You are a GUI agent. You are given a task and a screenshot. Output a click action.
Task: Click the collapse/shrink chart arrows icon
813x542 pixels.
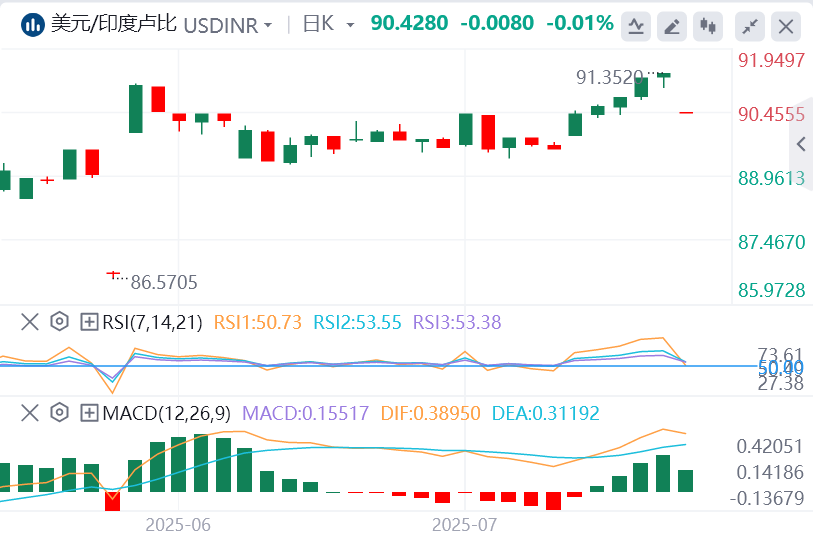(750, 26)
